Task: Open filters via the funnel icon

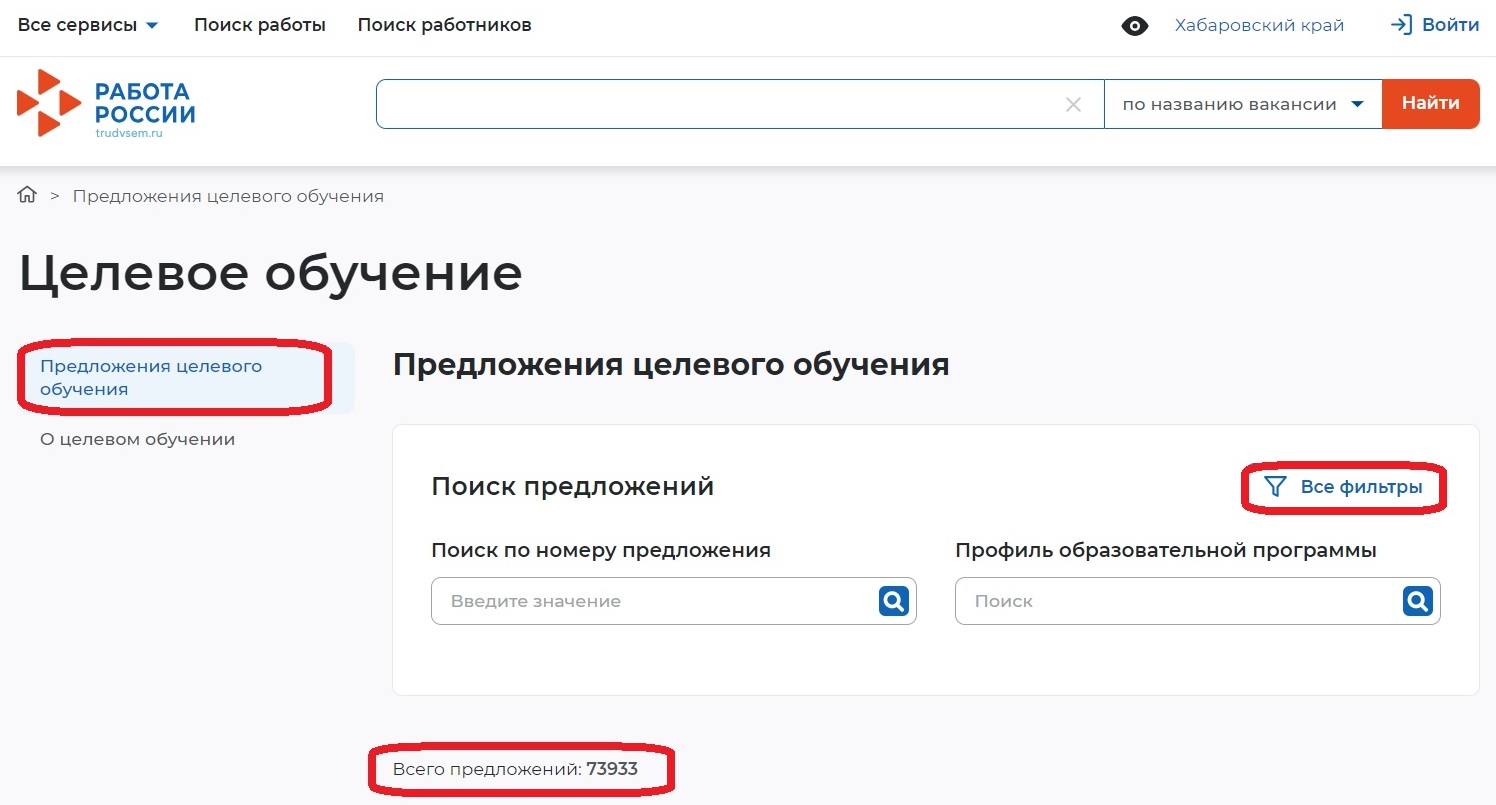Action: pos(1274,487)
